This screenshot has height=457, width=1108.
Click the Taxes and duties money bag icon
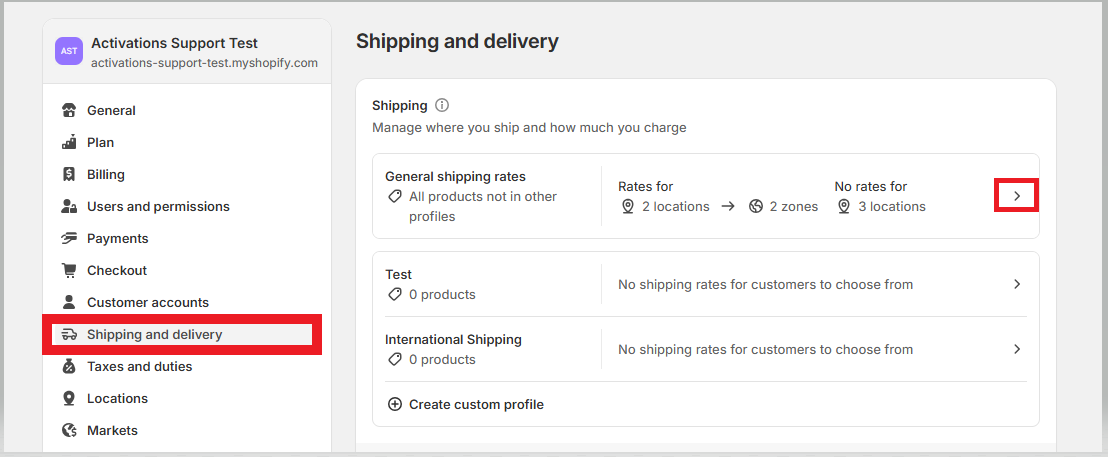coord(69,367)
